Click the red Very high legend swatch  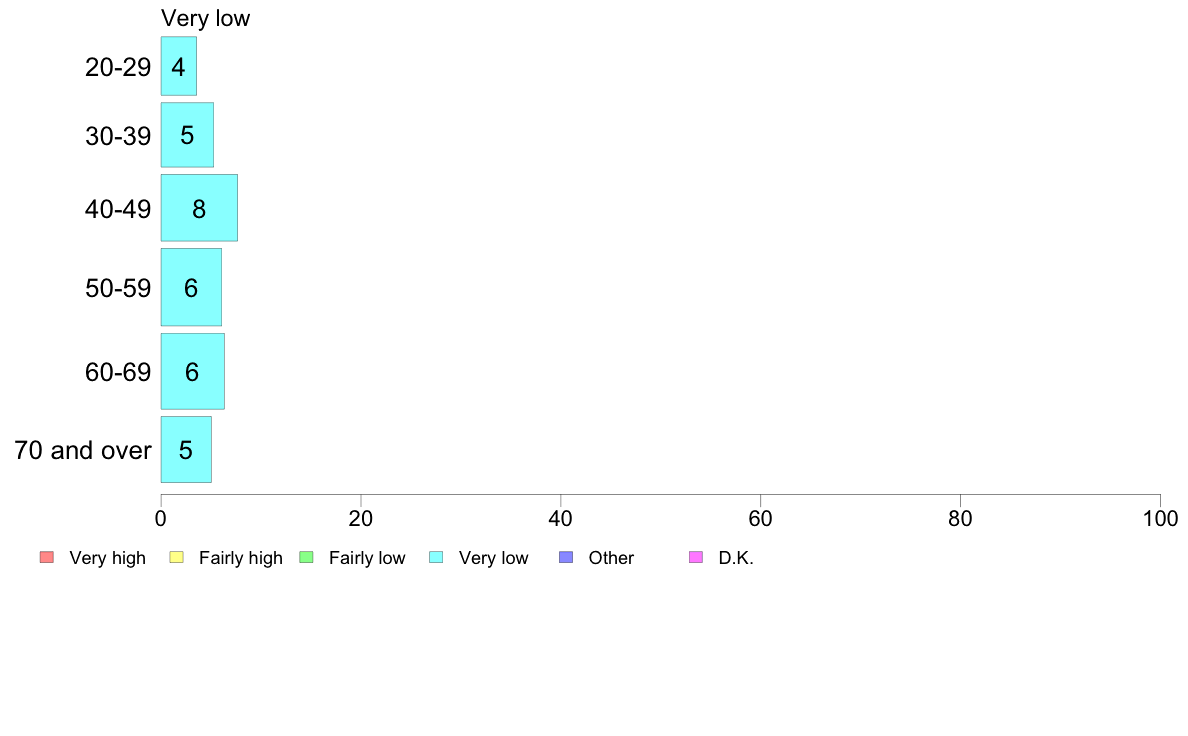click(x=46, y=557)
